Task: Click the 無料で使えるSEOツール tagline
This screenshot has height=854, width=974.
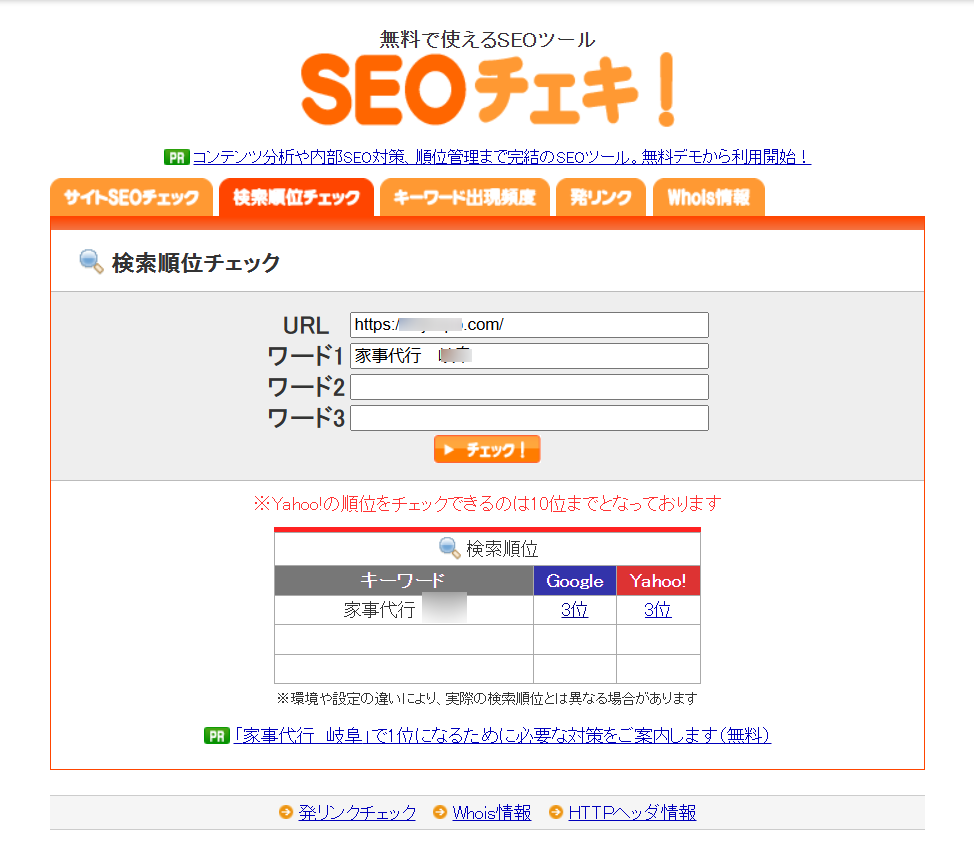Action: pos(488,40)
